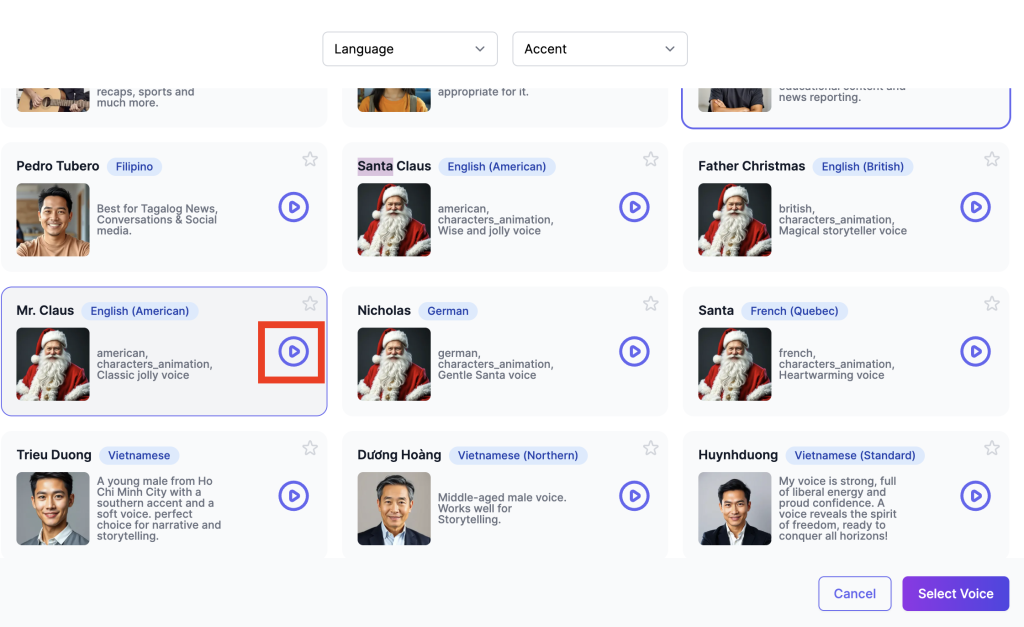Image resolution: width=1024 pixels, height=627 pixels.
Task: Play Nicholas German voice sample
Action: point(634,351)
